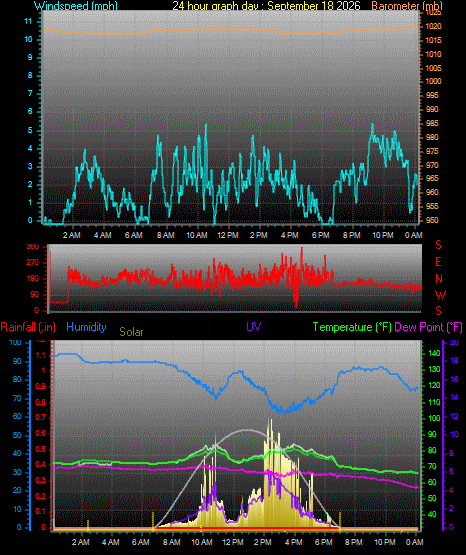Click the purple UV legend label
Viewport: 466px width, 555px height.
[x=254, y=326]
